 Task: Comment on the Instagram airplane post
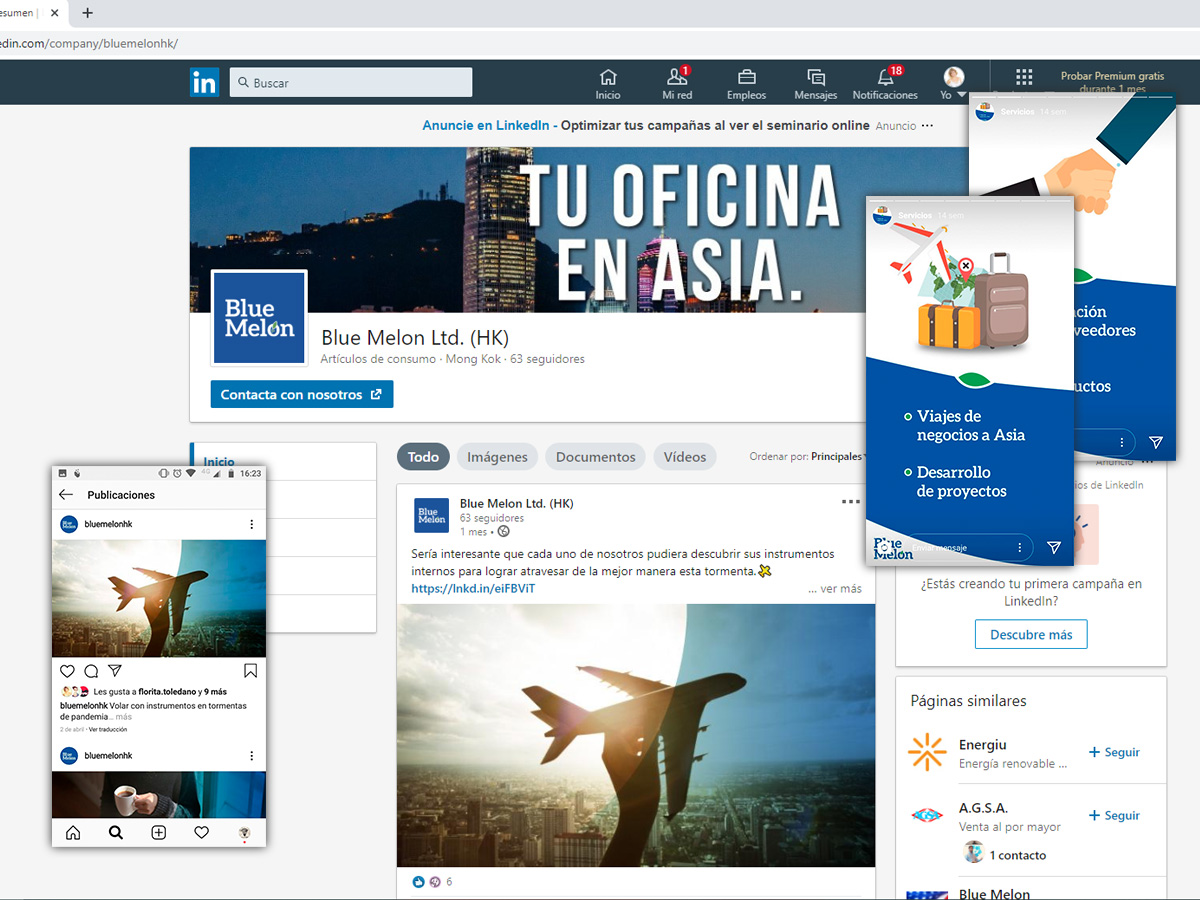91,671
